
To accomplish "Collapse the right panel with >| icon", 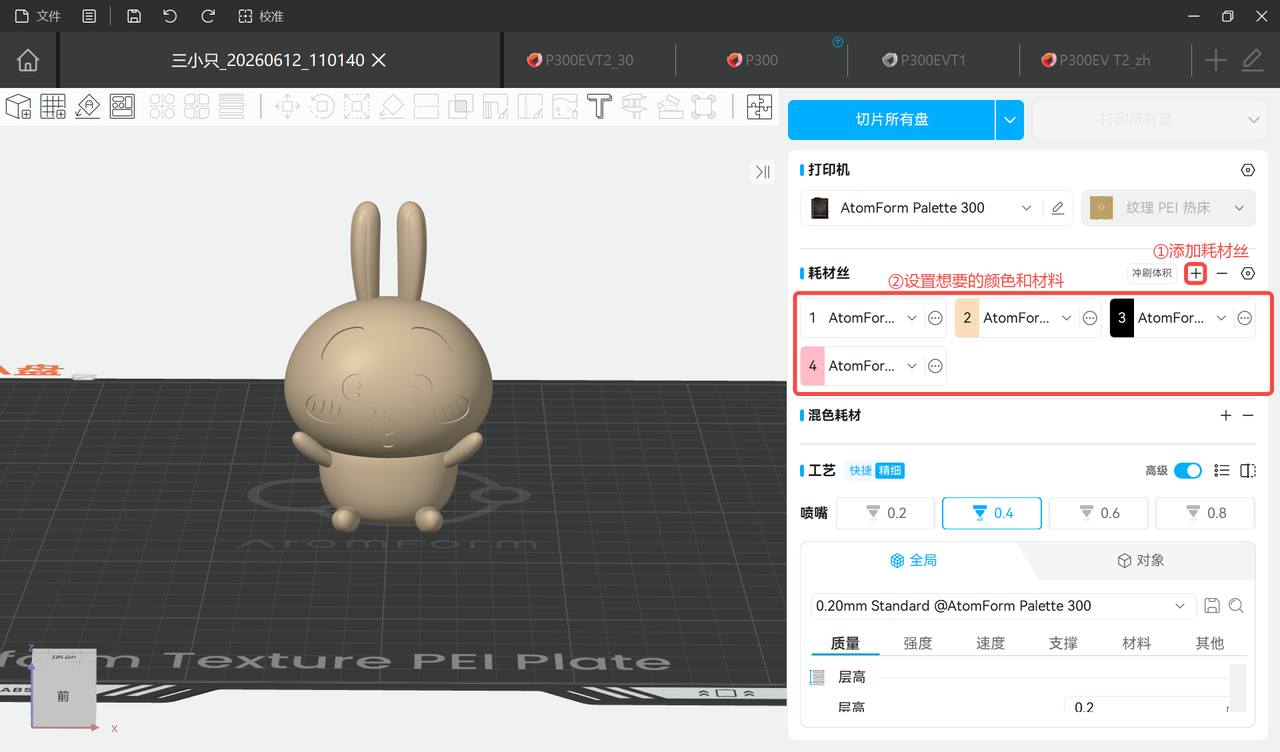I will tap(763, 172).
